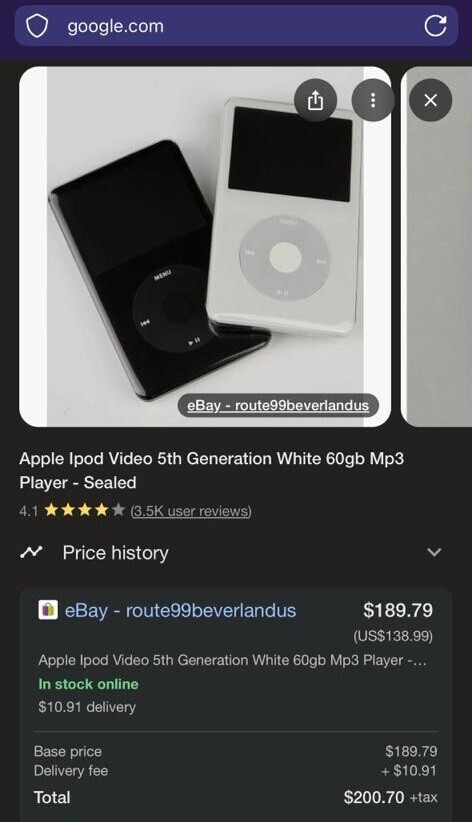Tap the shield privacy icon in address bar

[37, 26]
